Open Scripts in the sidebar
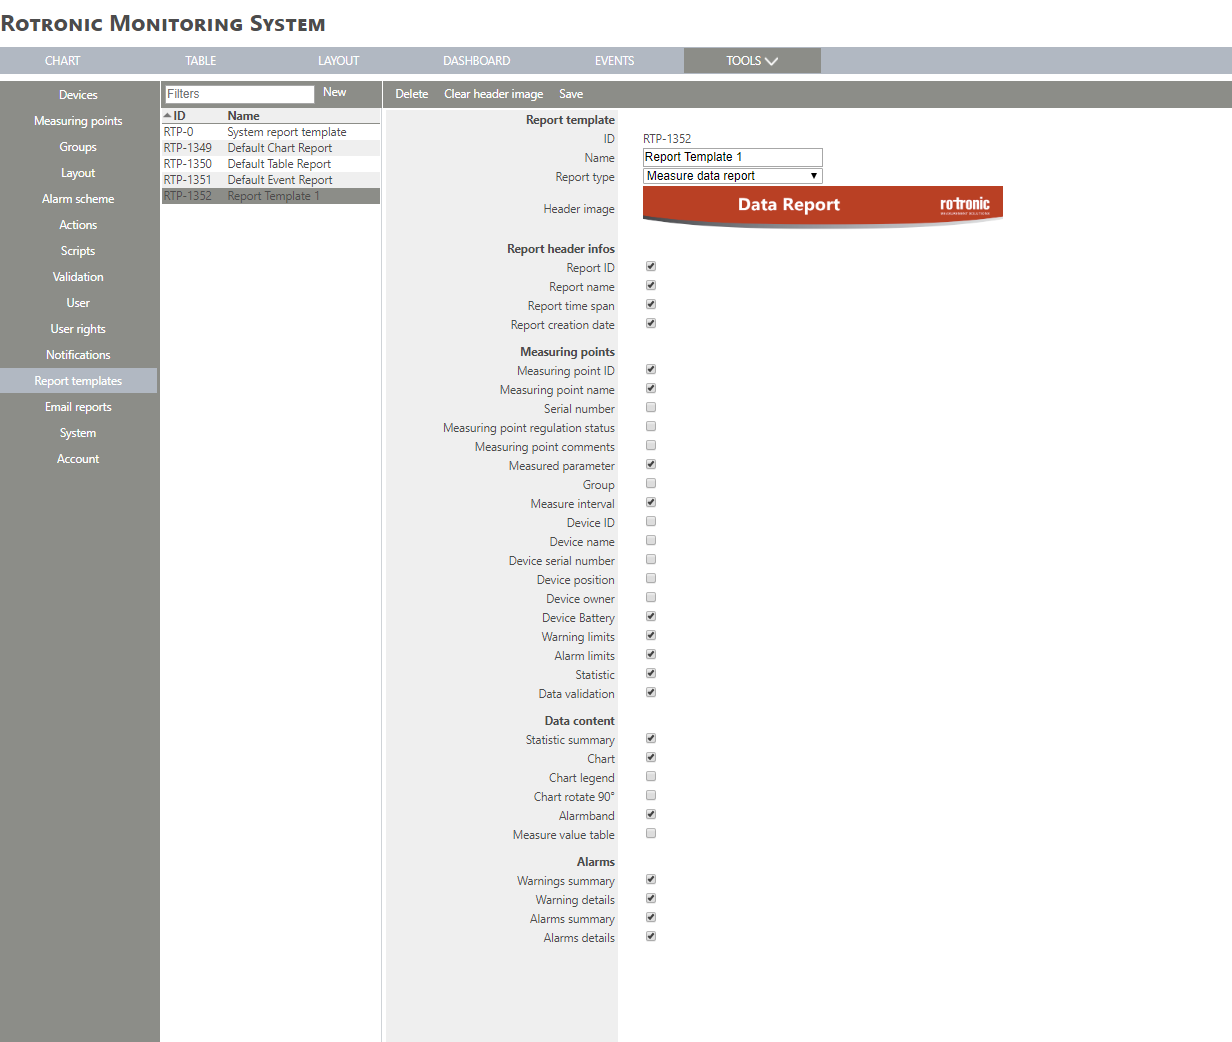 (x=78, y=251)
